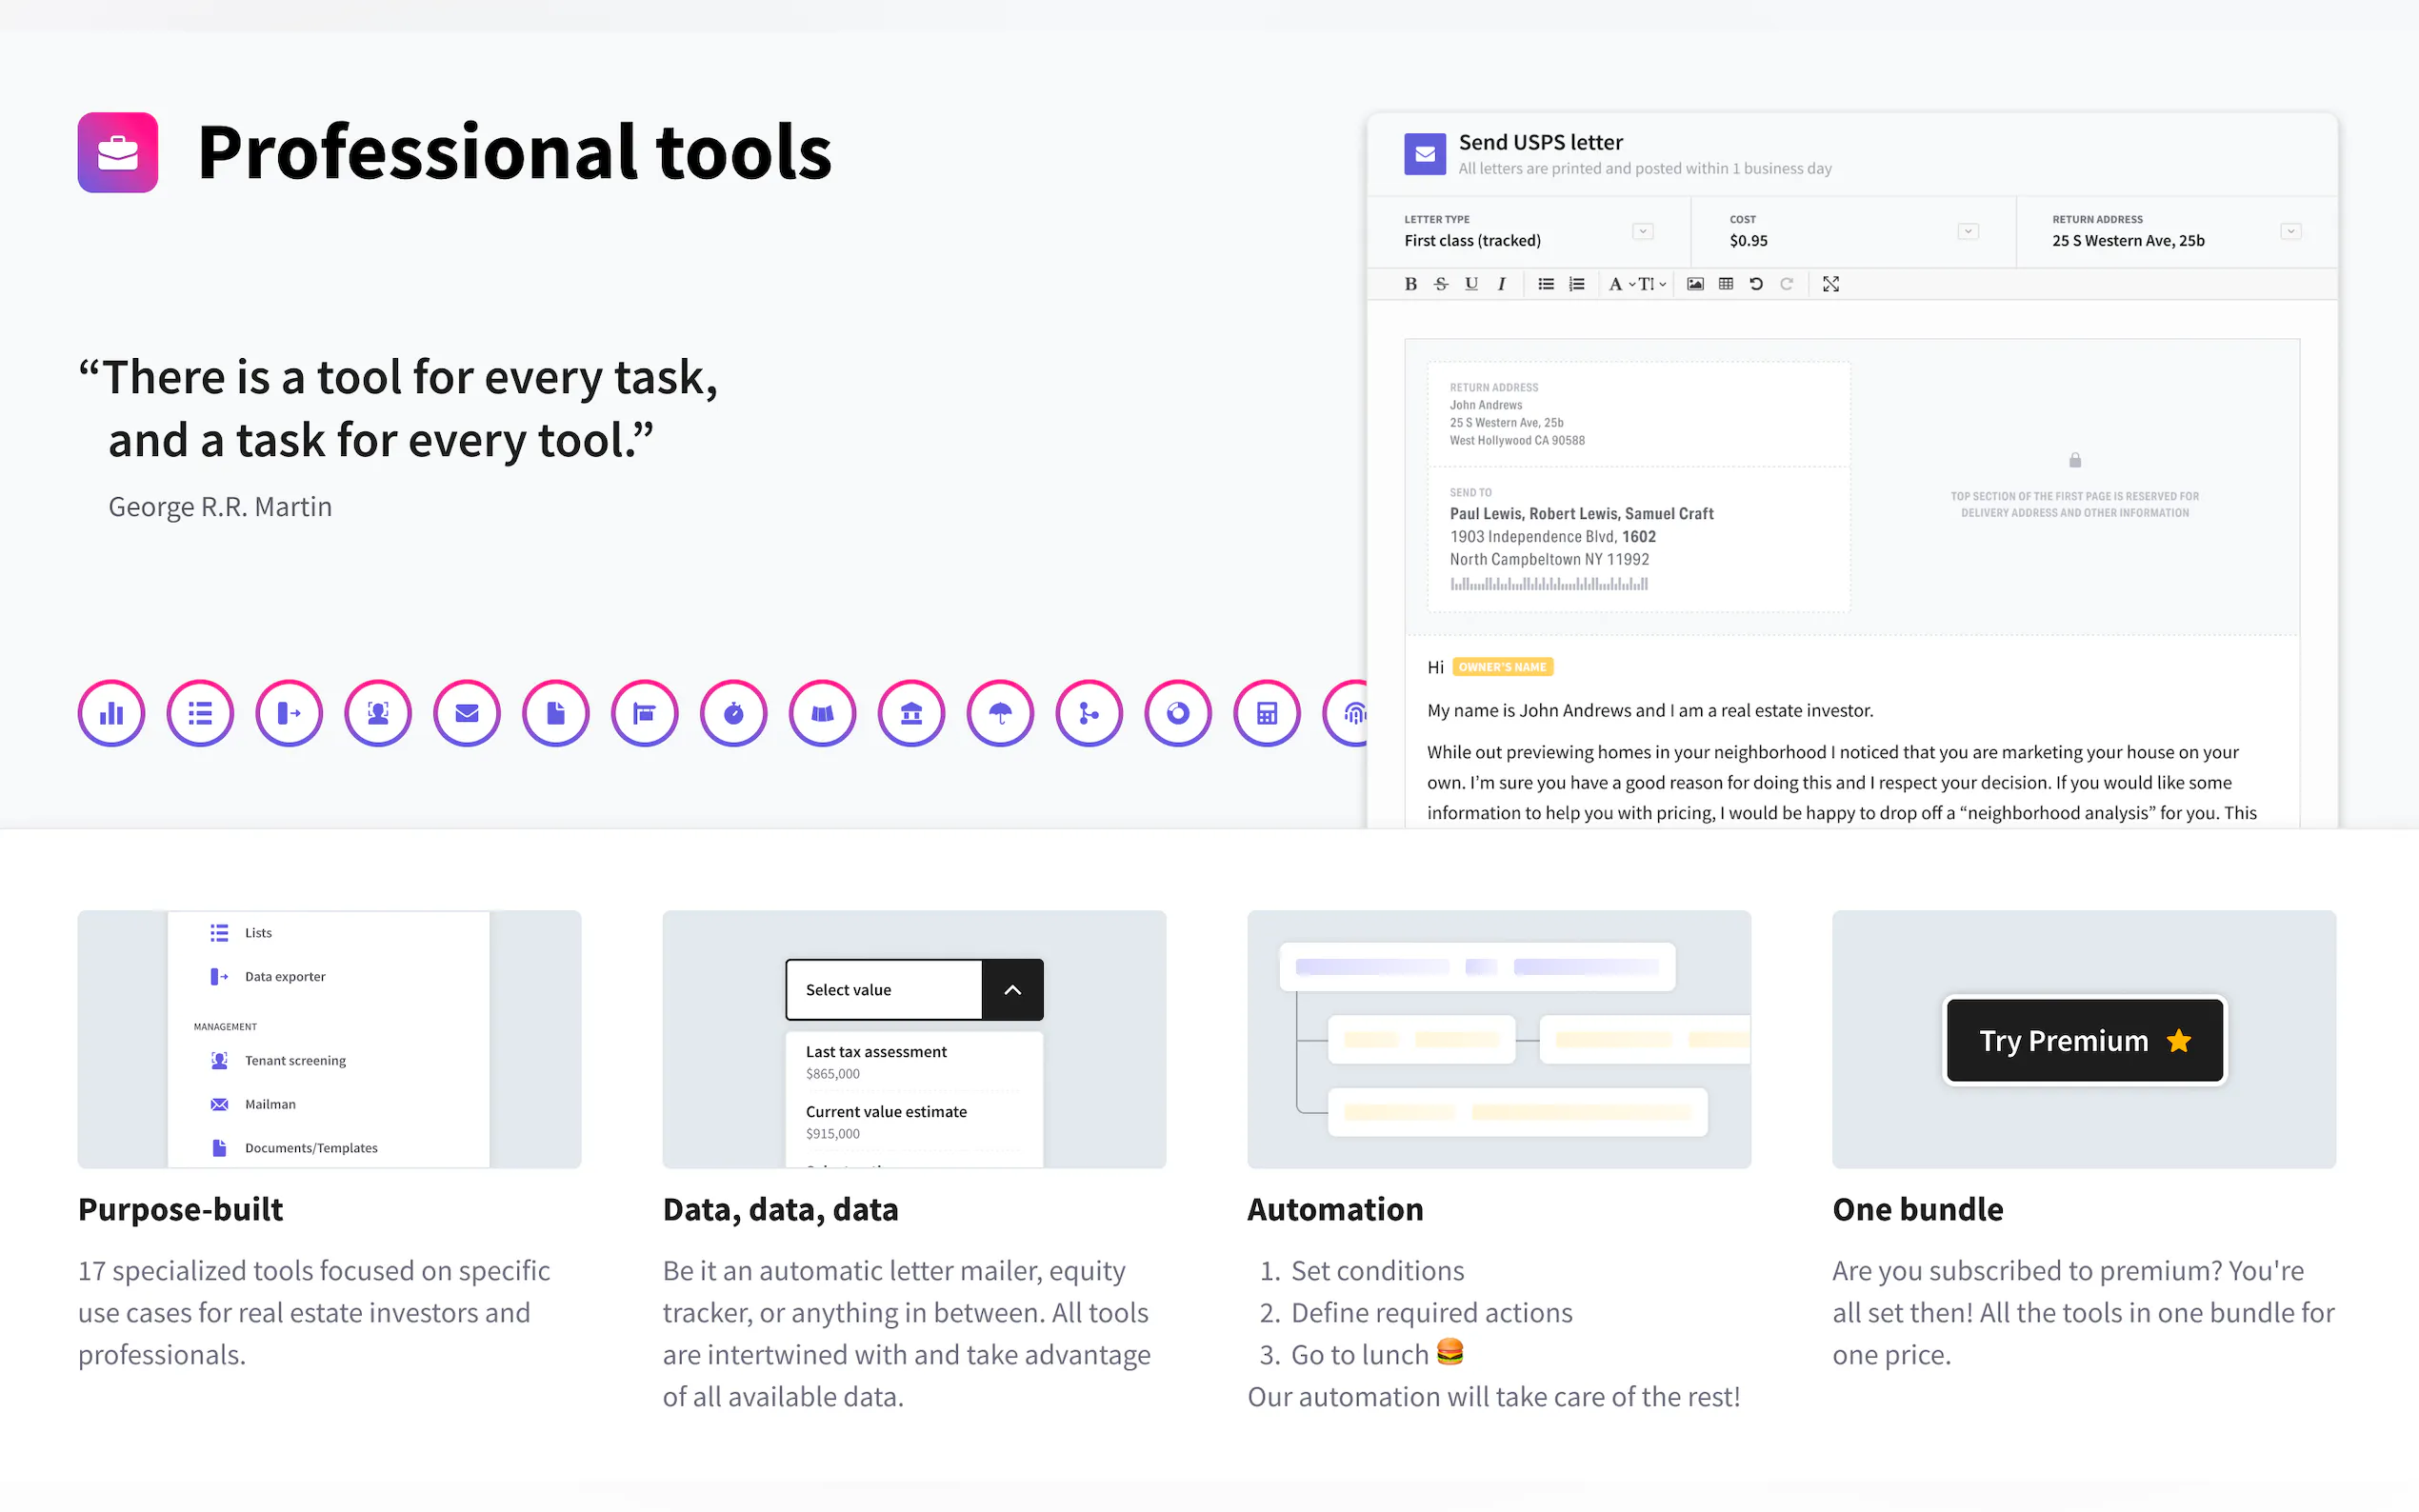2419x1512 pixels.
Task: Click the bar chart tool icon
Action: tap(111, 713)
